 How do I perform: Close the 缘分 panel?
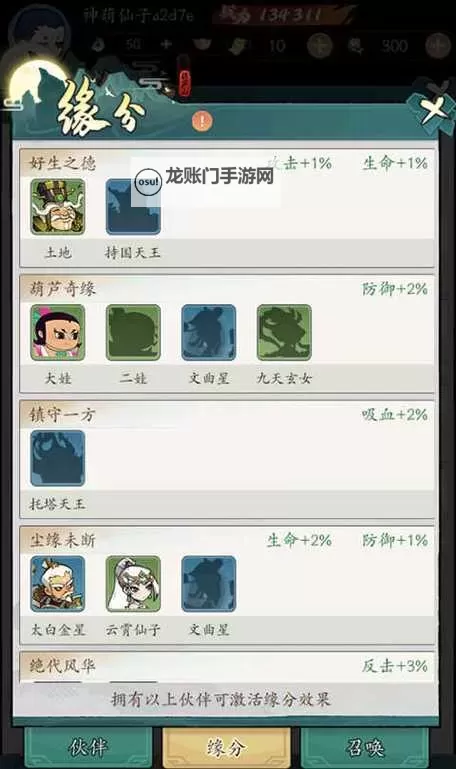click(433, 107)
